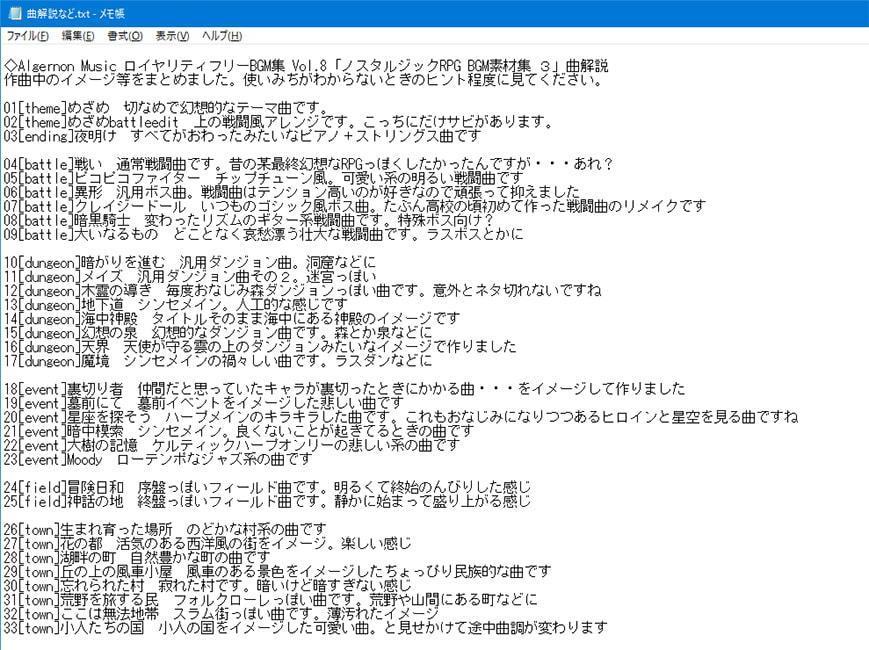Viewport: 869px width, 650px height.
Task: Click the line 02[theme]めざめbattleedit
Action: [x=278, y=122]
